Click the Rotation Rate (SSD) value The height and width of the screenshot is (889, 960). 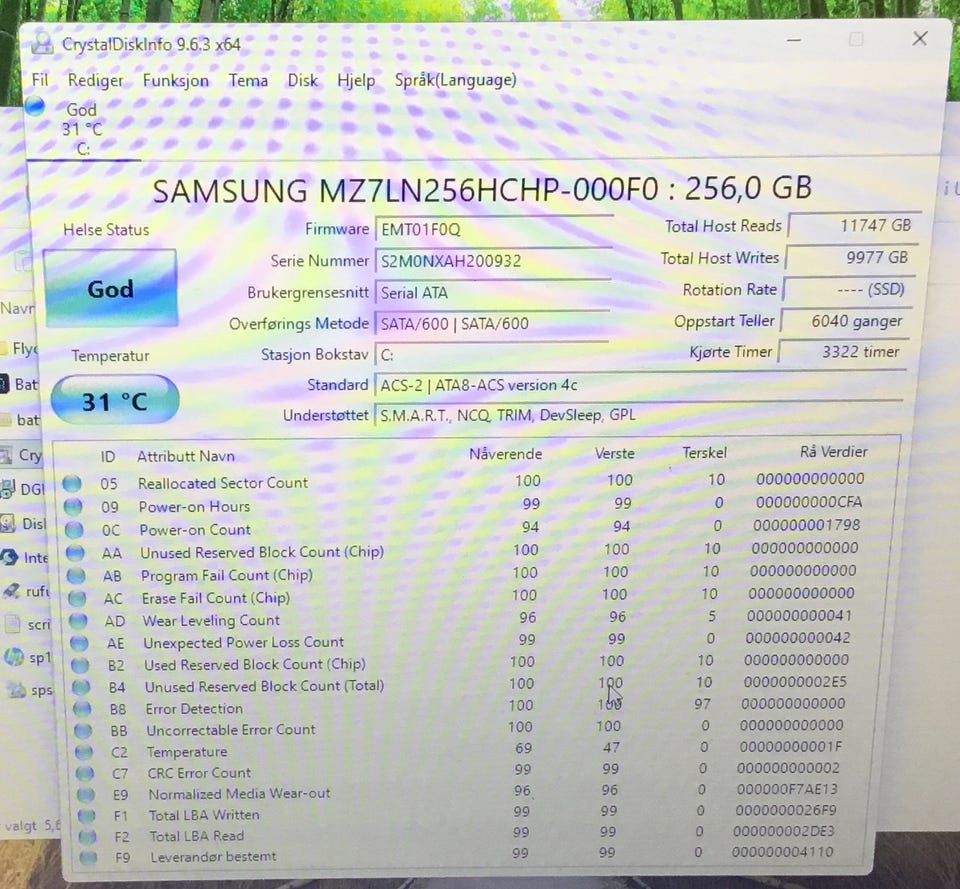click(849, 289)
